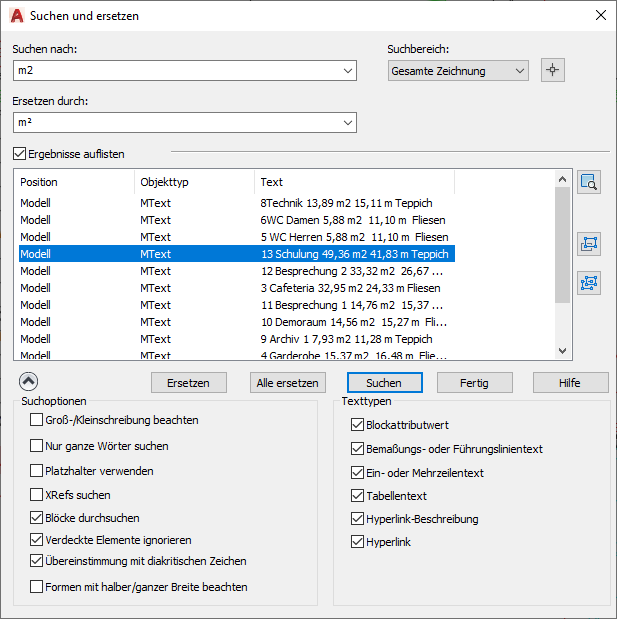Select the 3 Cafeteria result row
The width and height of the screenshot is (617, 619).
235,288
